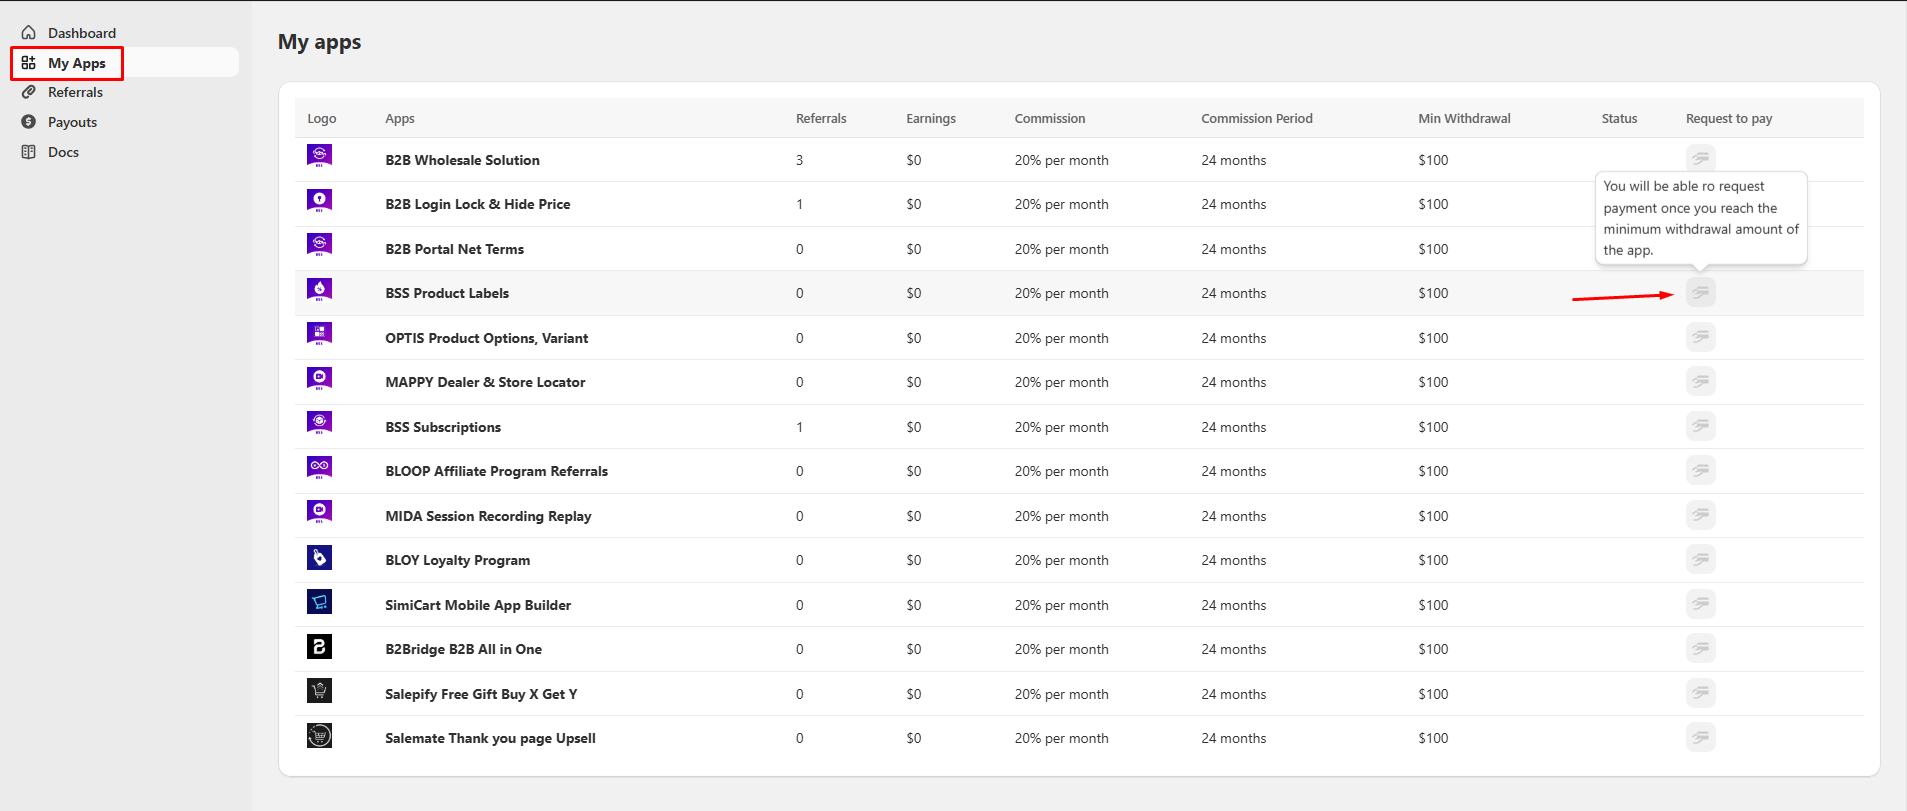Viewport: 1907px width, 811px height.
Task: Click the Salemate Thank you page Upsell logo
Action: click(319, 736)
